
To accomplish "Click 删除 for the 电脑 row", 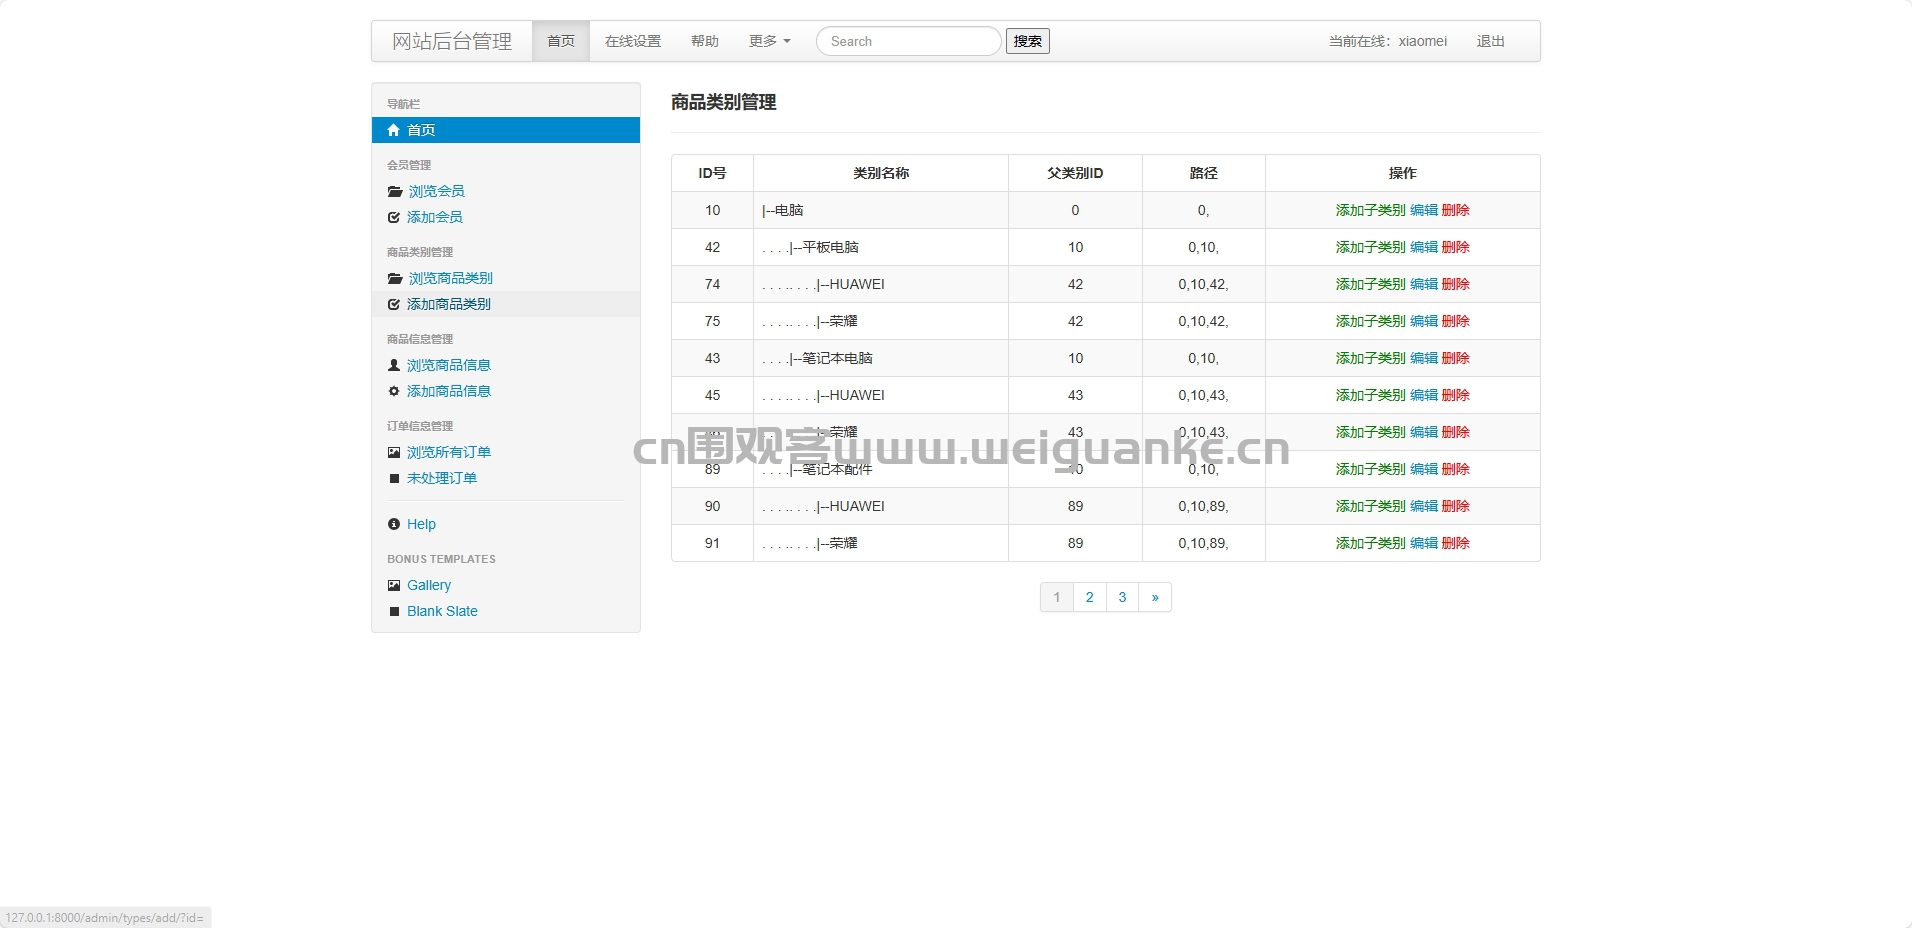I will click(x=1456, y=210).
